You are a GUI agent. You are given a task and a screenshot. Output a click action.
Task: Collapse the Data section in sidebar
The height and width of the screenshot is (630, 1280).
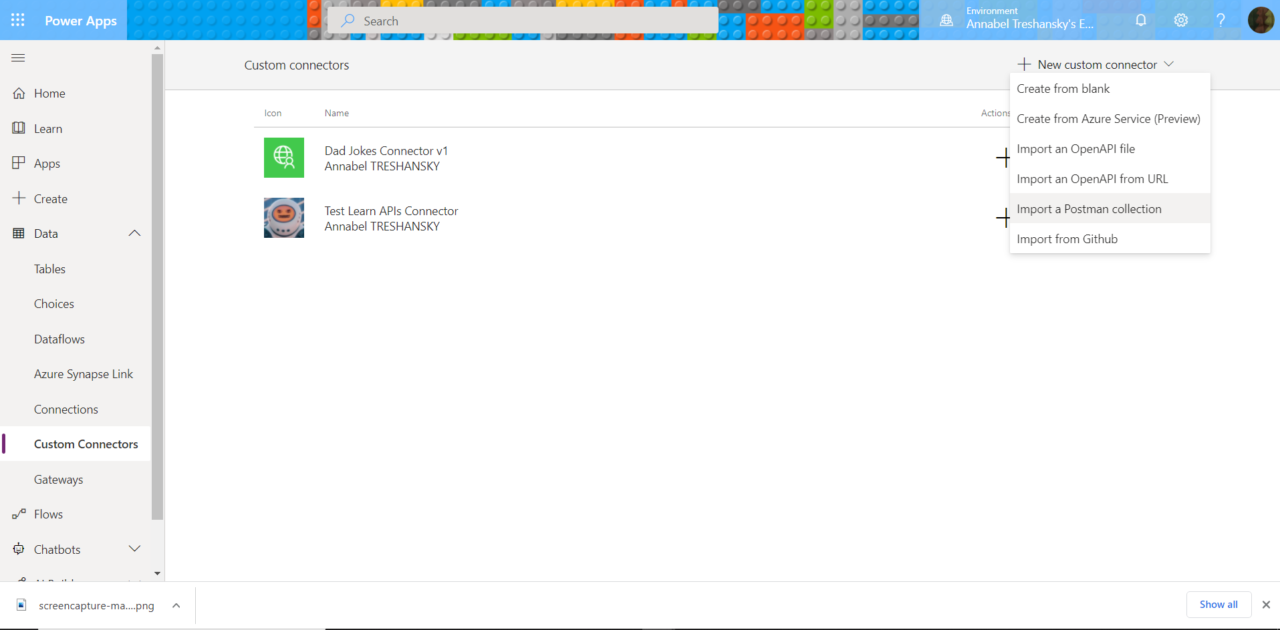tap(135, 234)
